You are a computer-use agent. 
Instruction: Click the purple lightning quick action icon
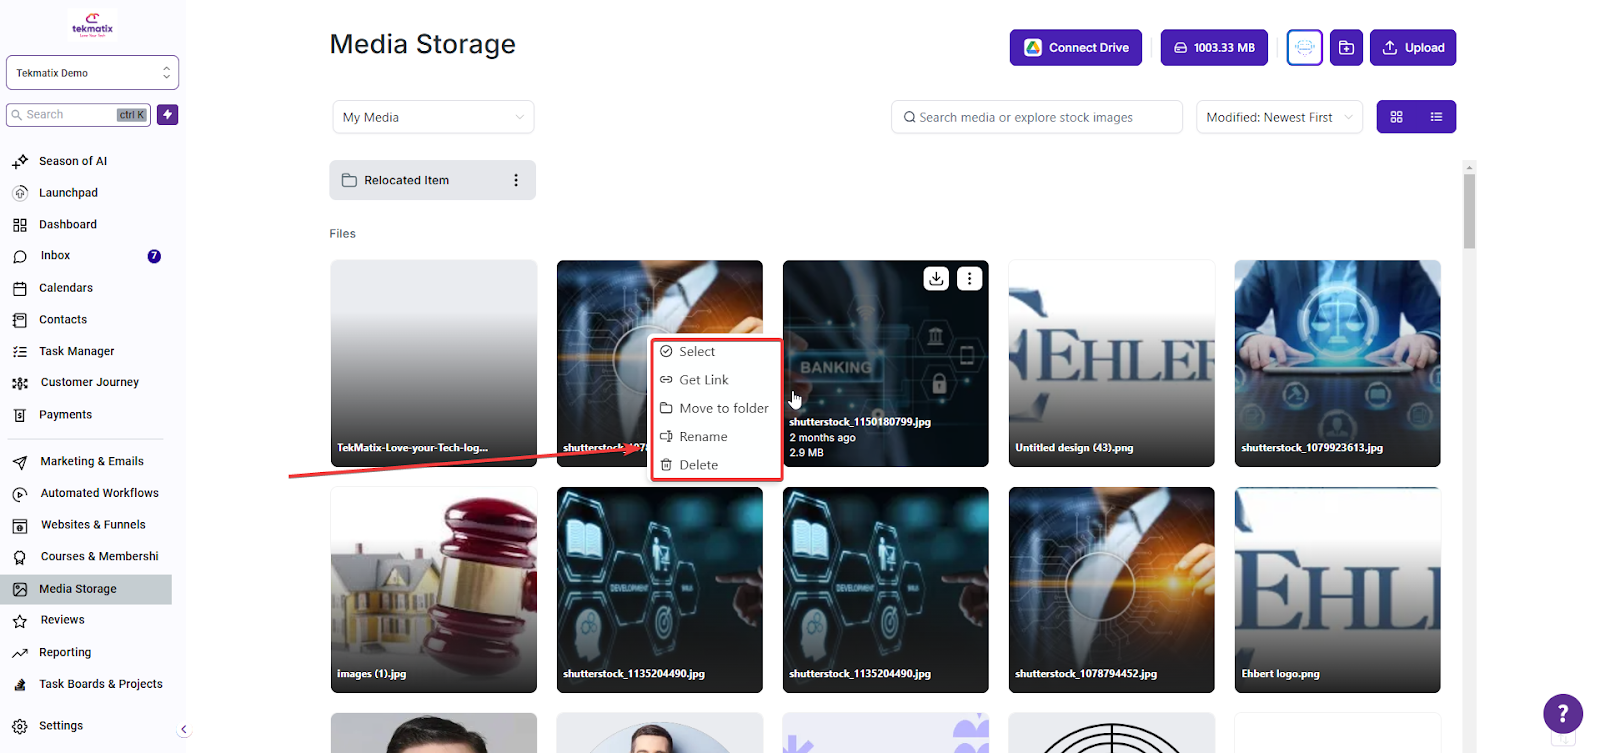coord(168,115)
